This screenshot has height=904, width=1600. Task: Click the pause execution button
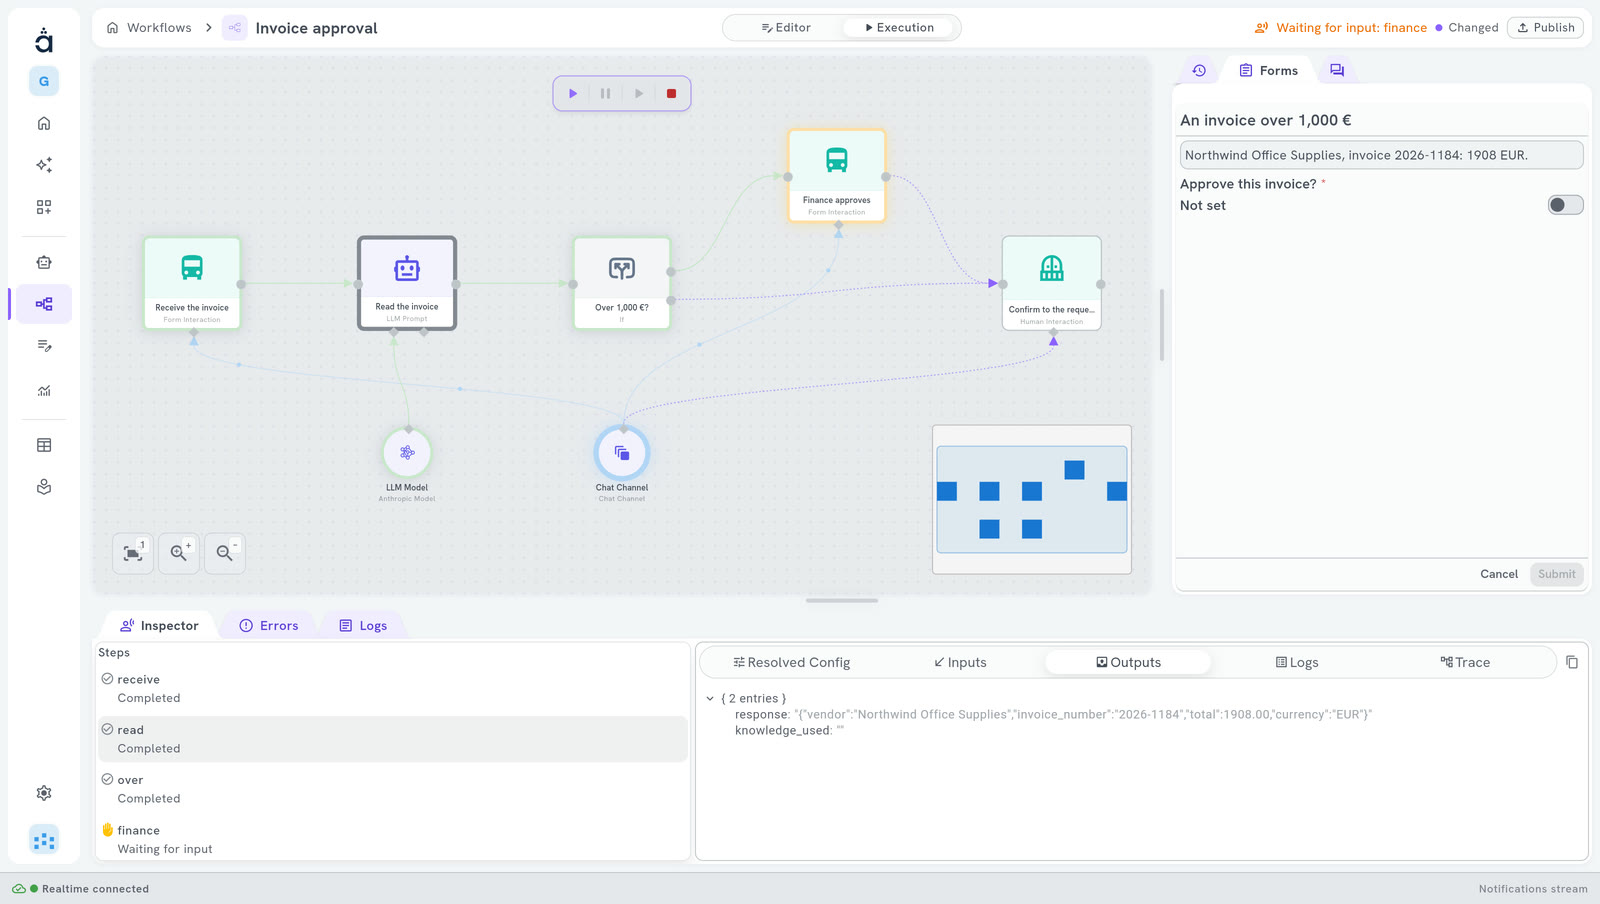pyautogui.click(x=606, y=94)
